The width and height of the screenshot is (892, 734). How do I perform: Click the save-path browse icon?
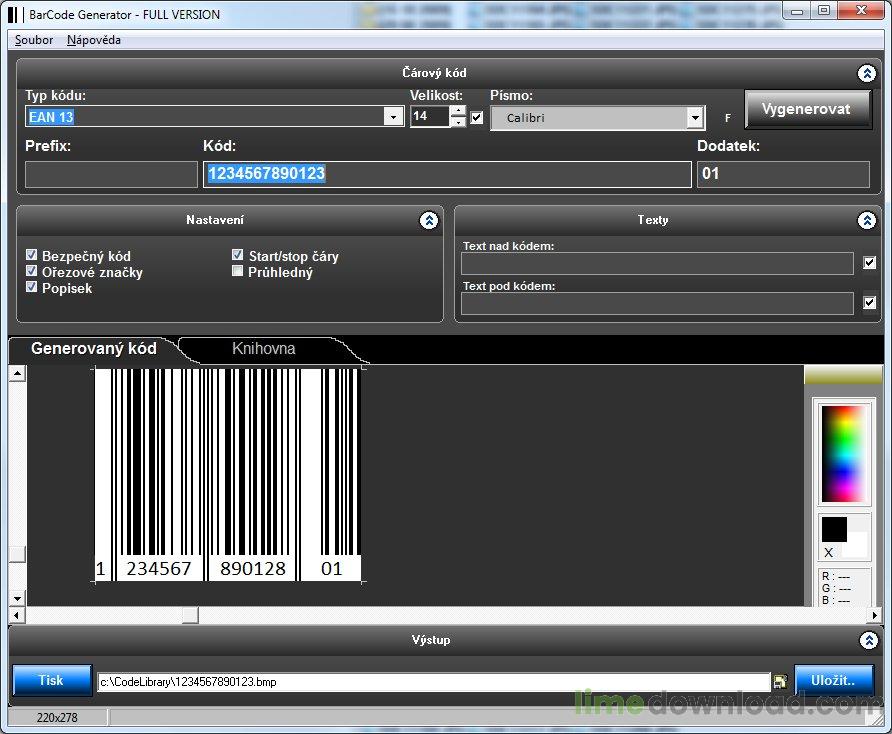(780, 682)
